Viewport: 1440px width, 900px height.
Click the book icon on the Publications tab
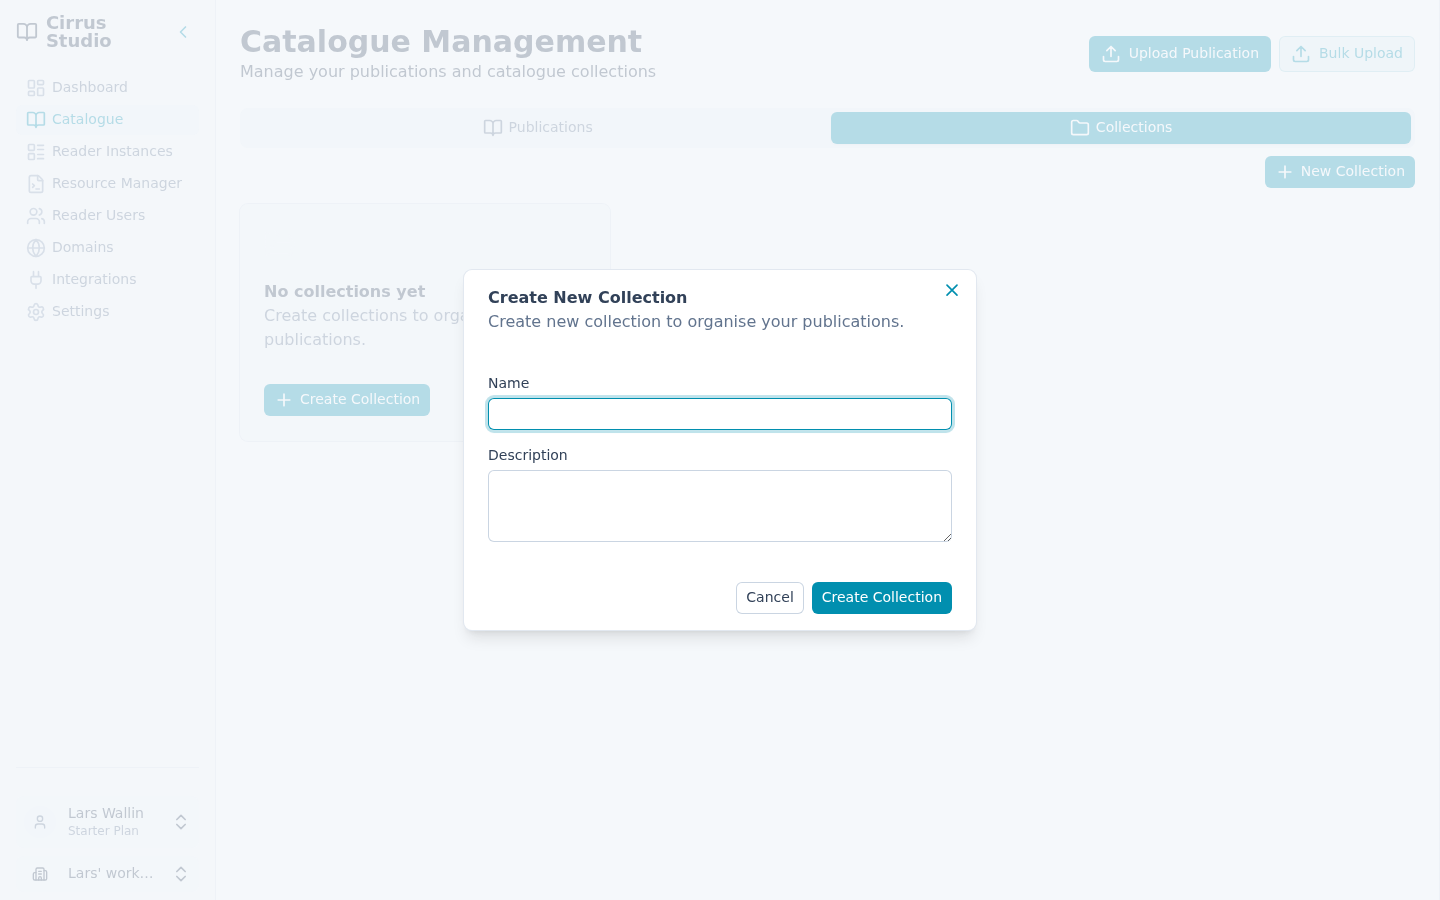pyautogui.click(x=493, y=128)
